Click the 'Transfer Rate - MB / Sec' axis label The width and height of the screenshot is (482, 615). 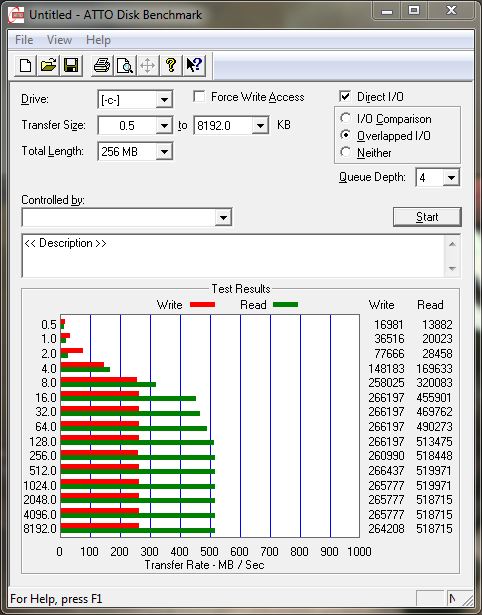[x=204, y=565]
